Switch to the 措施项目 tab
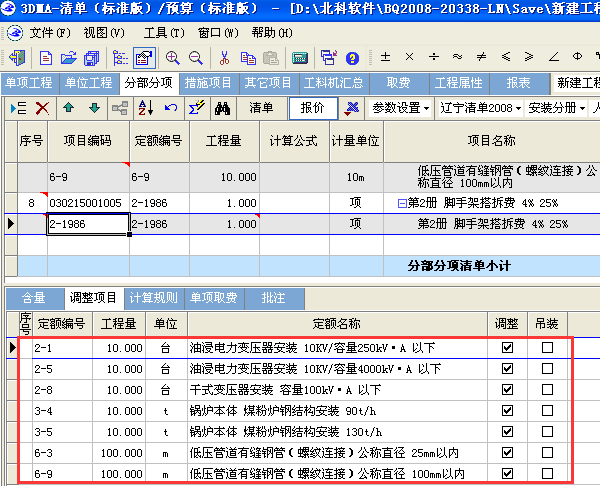 tap(210, 83)
